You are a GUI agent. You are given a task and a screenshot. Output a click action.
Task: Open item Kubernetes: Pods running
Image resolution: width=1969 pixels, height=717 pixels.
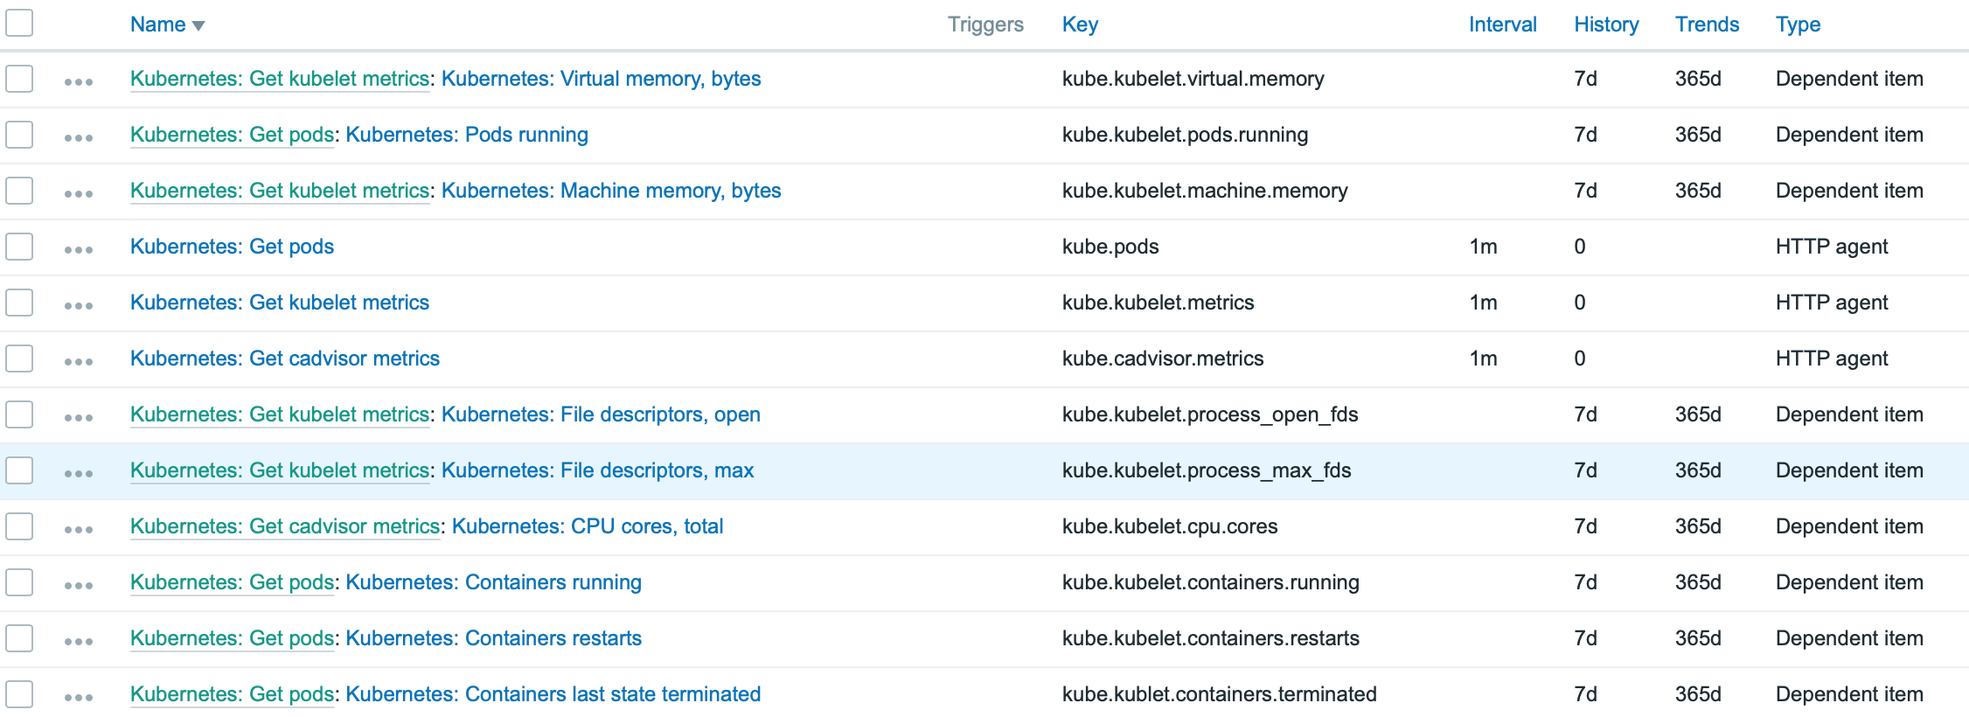[x=467, y=135]
